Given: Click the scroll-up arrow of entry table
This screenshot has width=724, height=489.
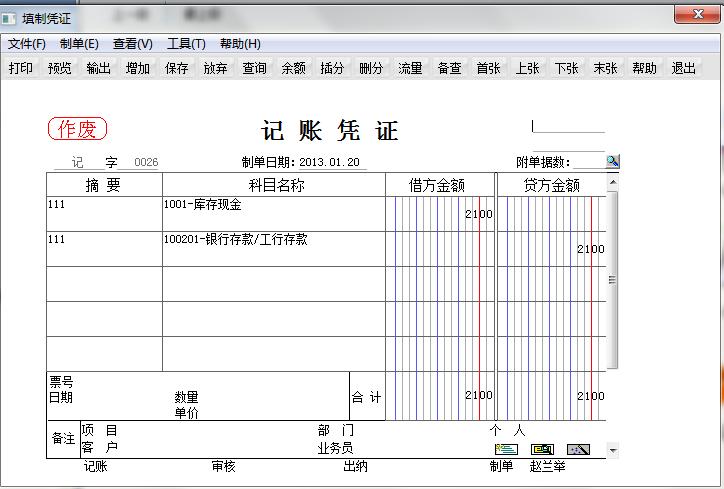Looking at the screenshot, I should pos(613,182).
